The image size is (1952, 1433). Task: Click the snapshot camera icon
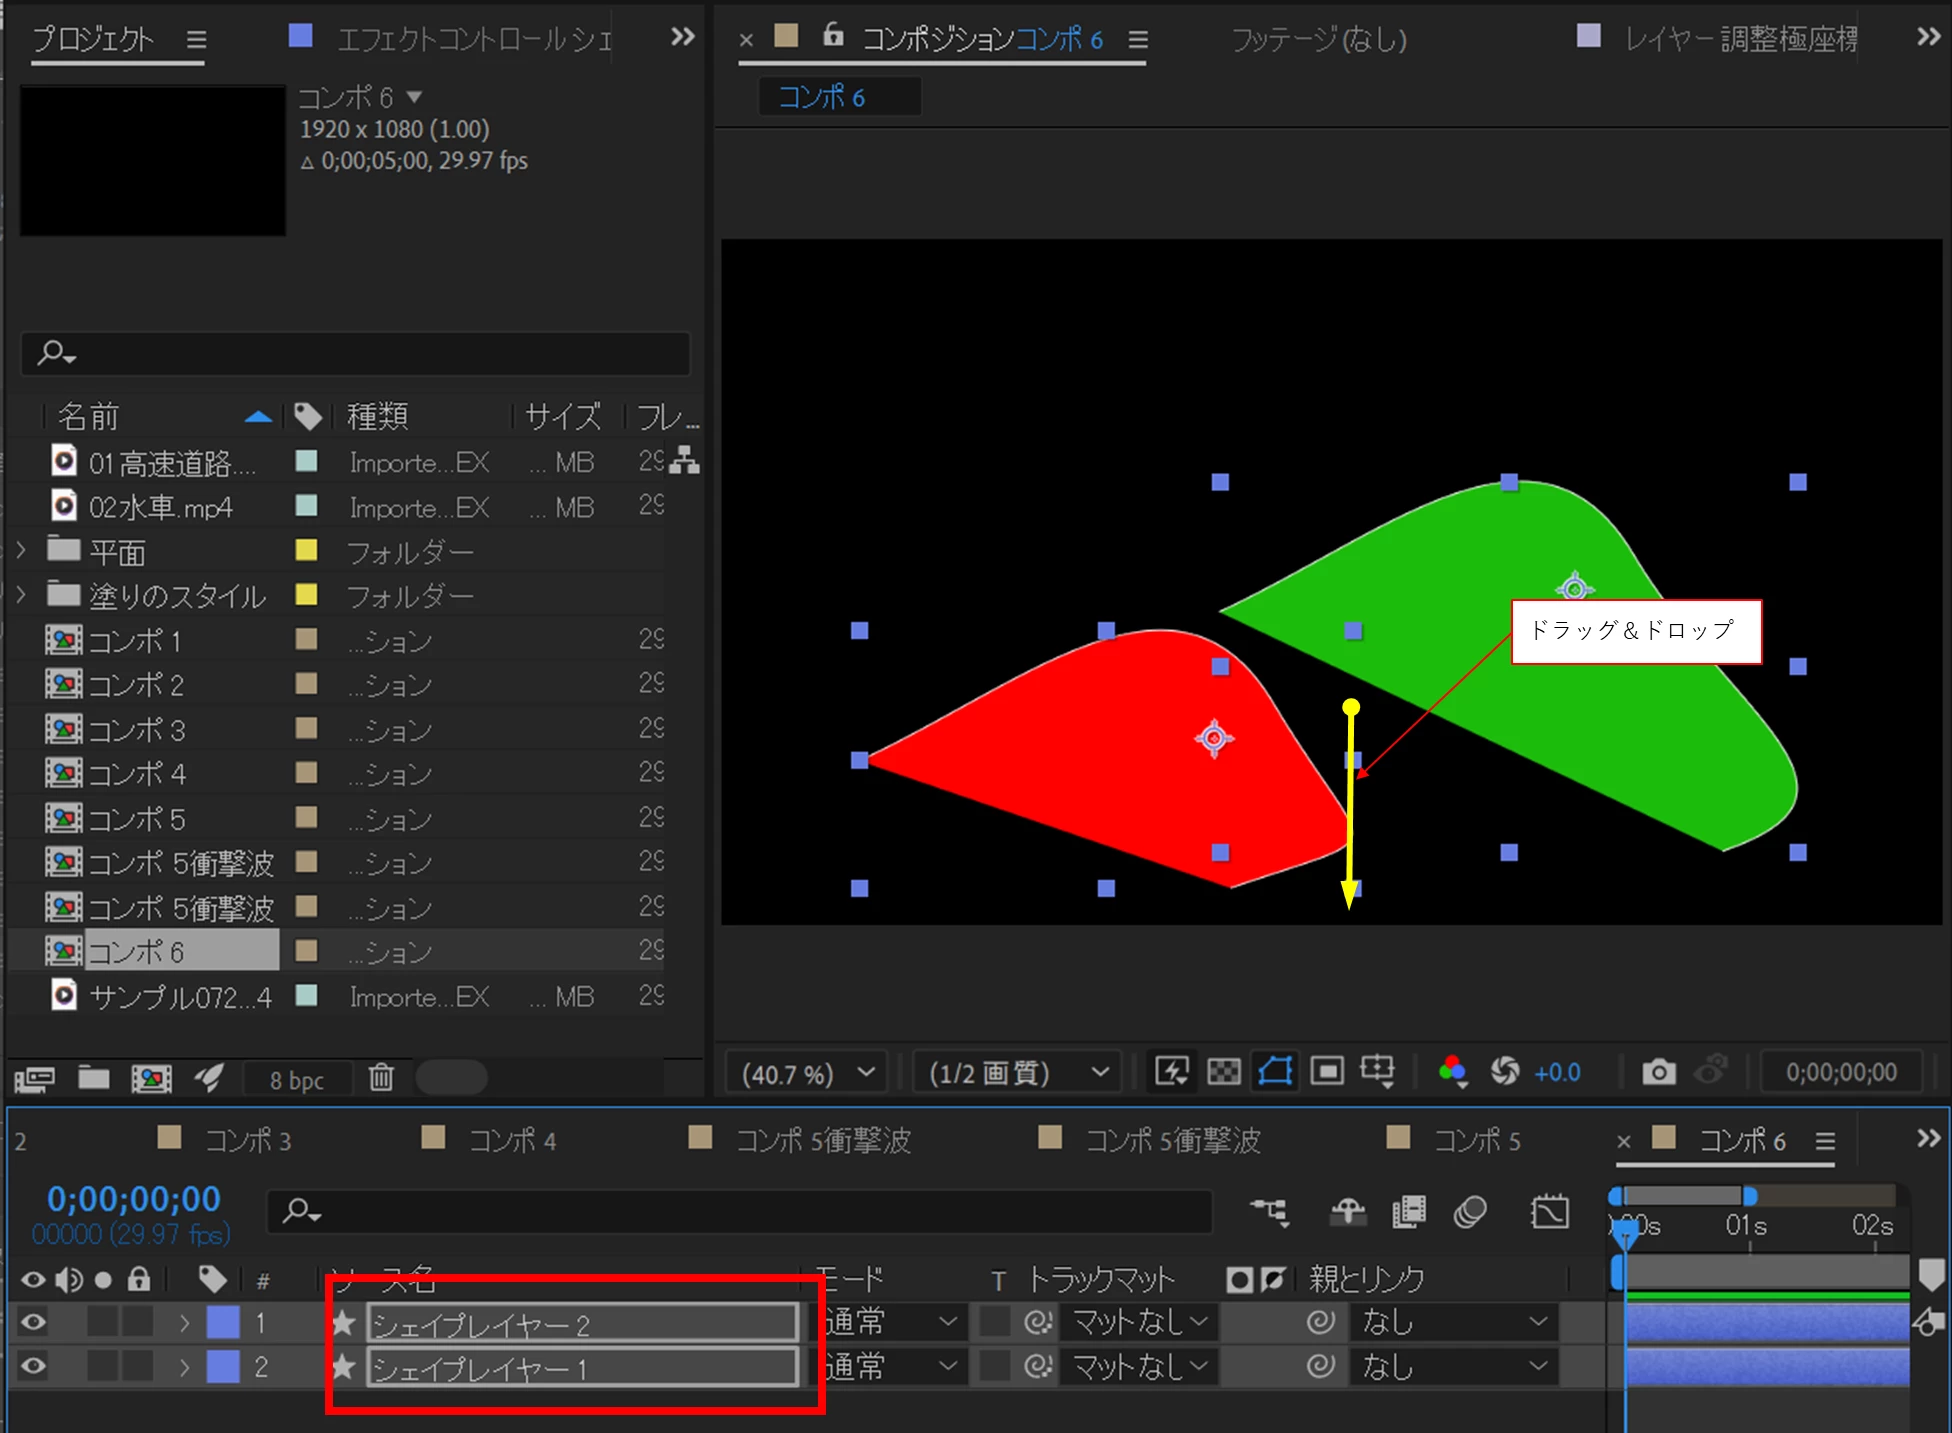pyautogui.click(x=1658, y=1072)
